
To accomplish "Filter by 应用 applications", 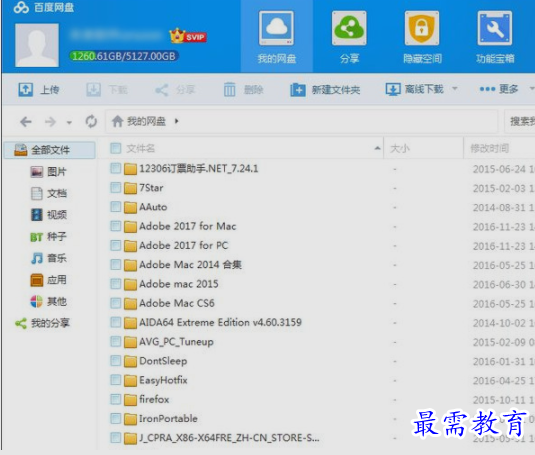I will click(x=48, y=280).
